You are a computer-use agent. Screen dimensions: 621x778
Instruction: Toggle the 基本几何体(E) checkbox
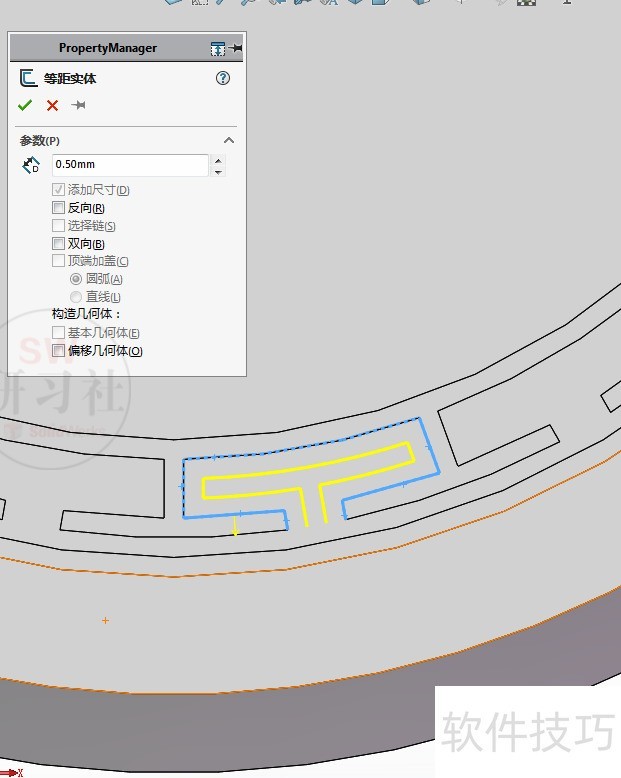58,332
